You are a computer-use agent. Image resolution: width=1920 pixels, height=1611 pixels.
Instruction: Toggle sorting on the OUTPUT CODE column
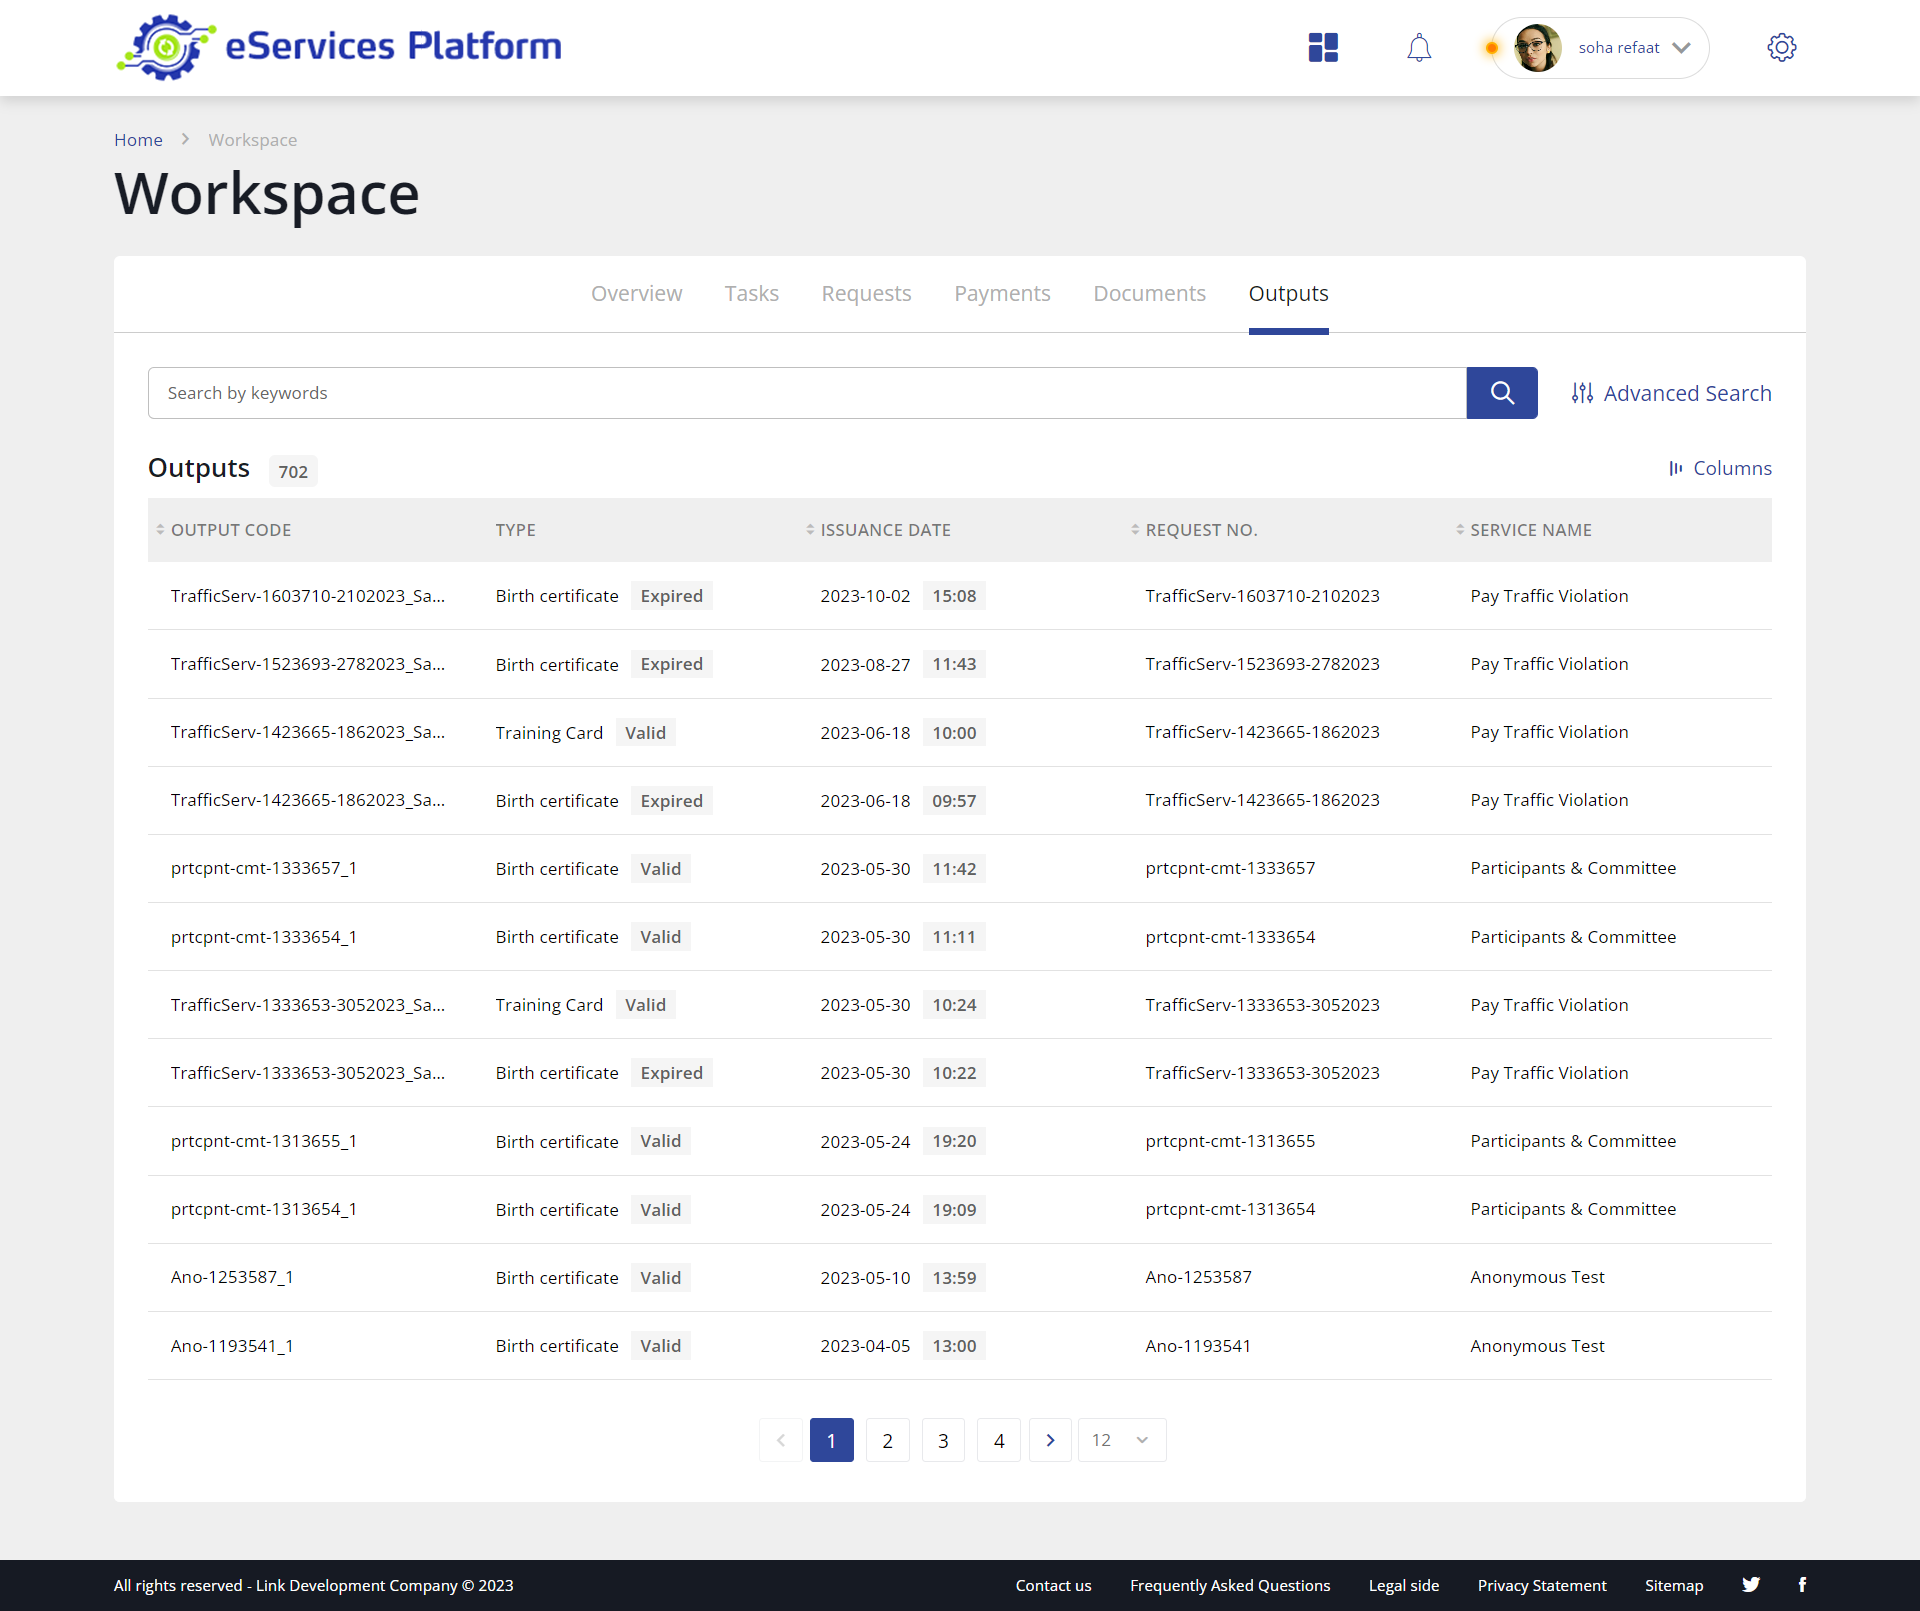(x=161, y=530)
